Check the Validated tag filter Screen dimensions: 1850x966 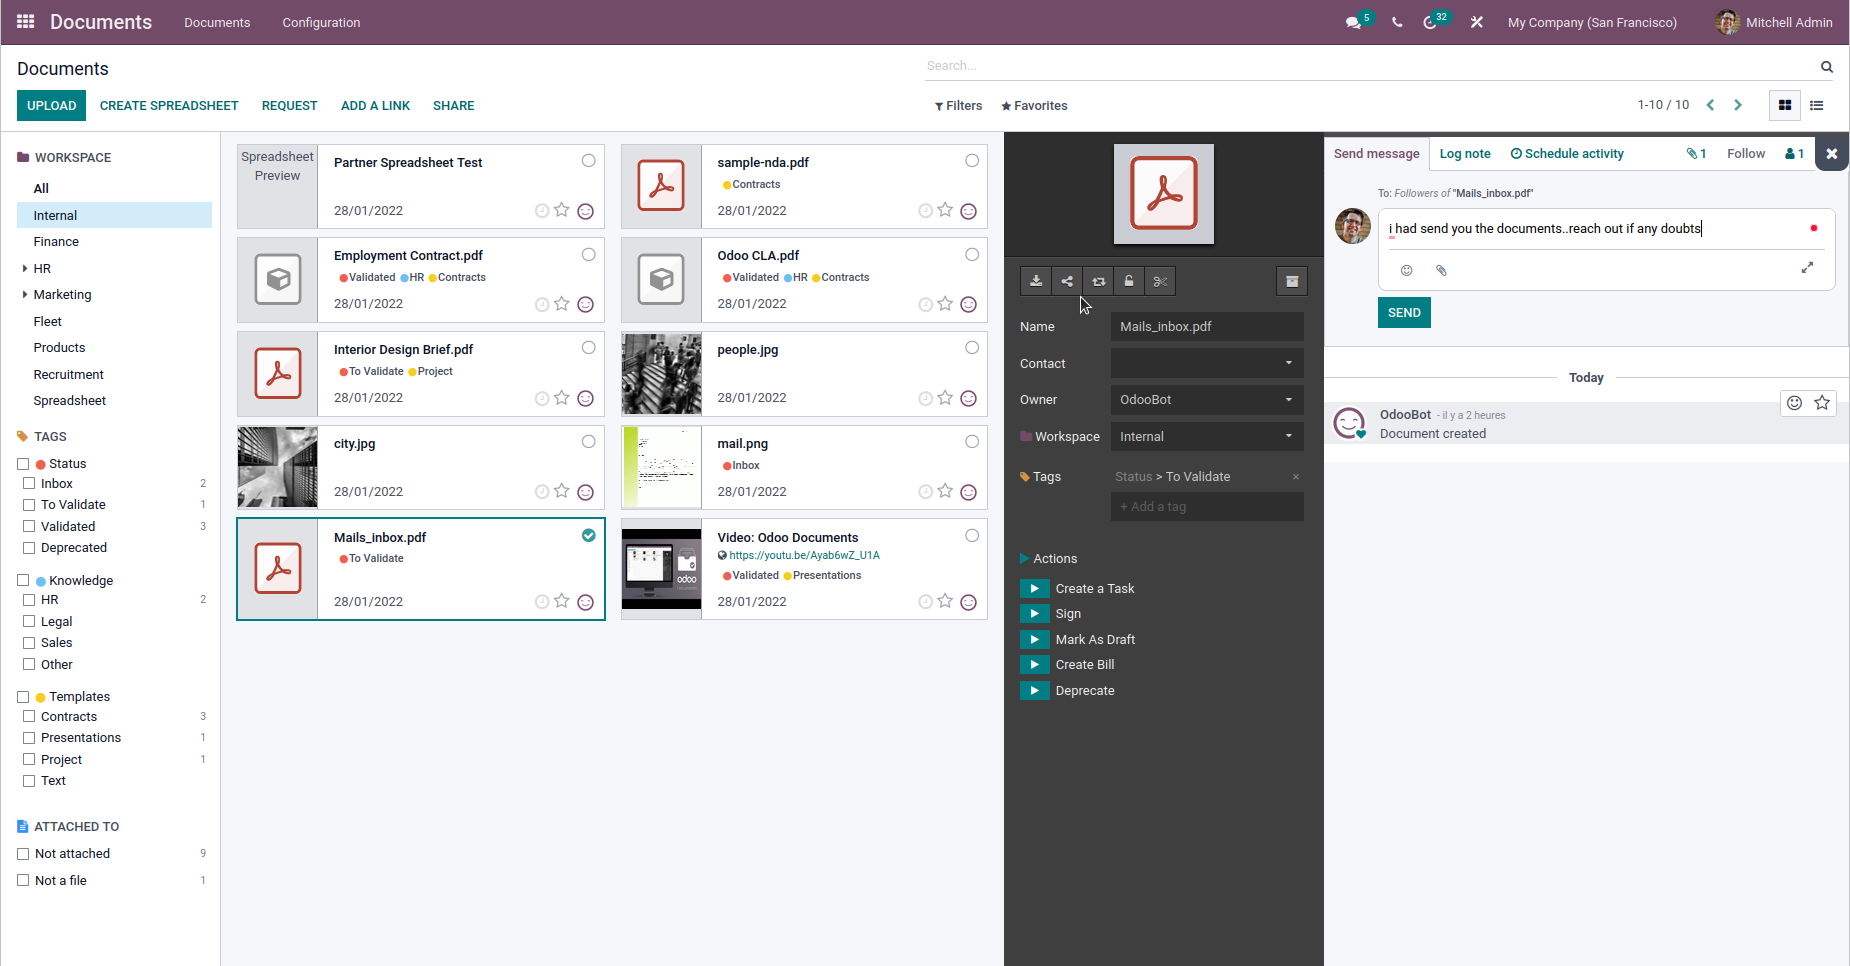29,527
